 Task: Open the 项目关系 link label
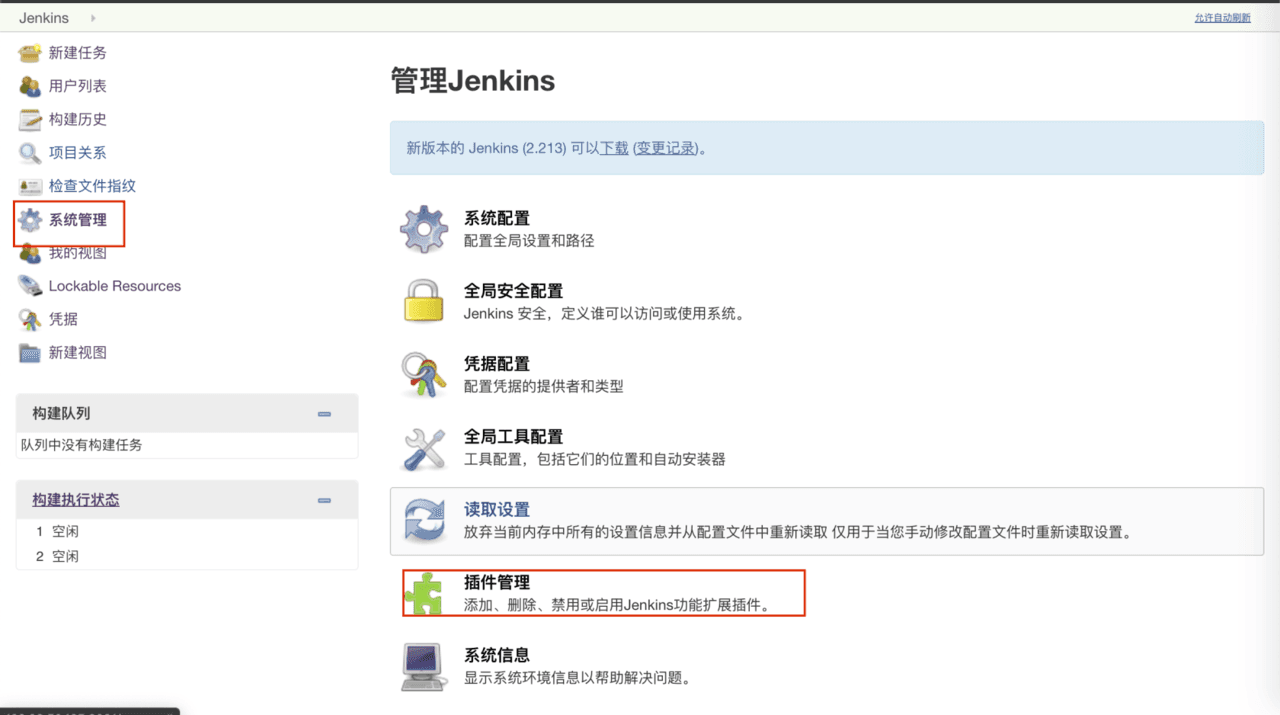click(x=78, y=153)
